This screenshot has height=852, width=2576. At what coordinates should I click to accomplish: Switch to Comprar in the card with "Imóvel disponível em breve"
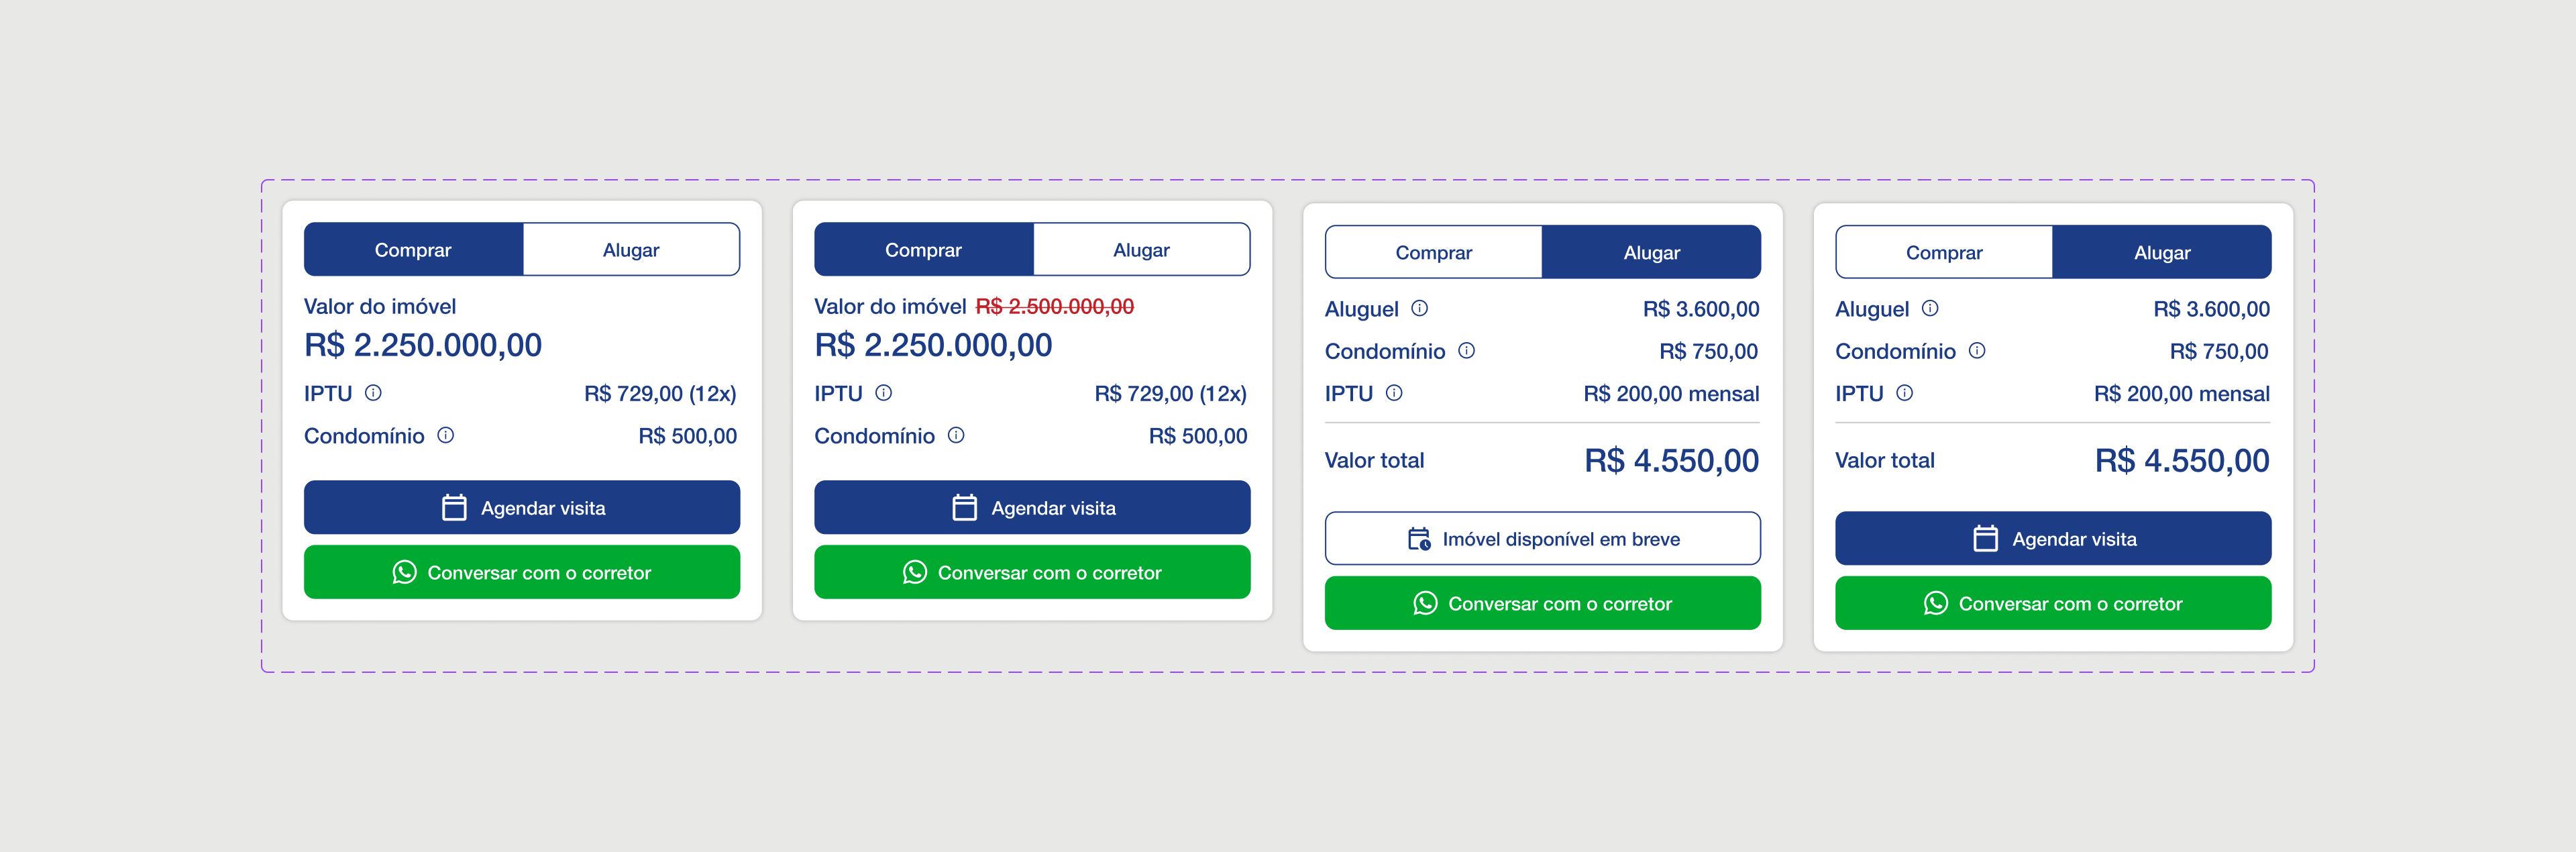tap(1433, 252)
